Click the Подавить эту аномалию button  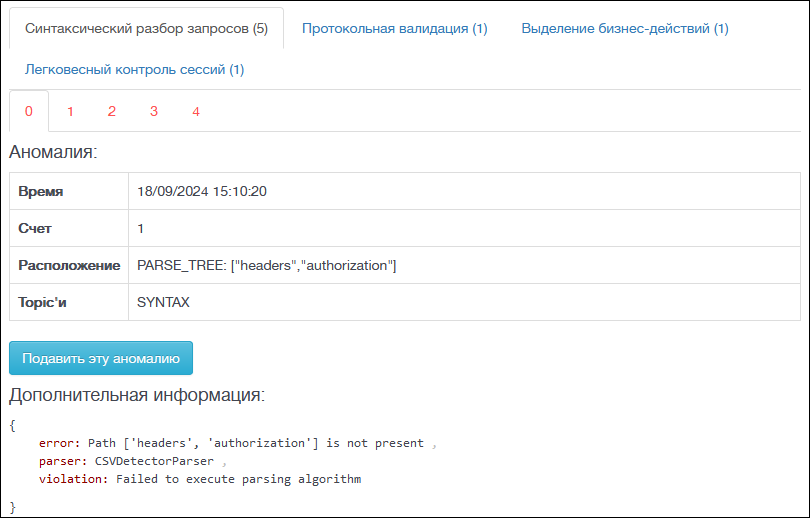pos(101,358)
